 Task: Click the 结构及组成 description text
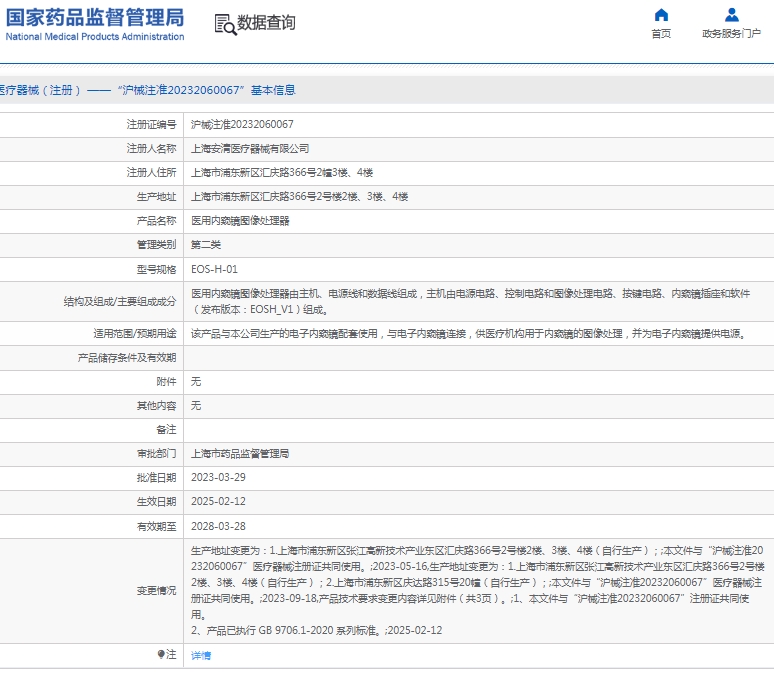pyautogui.click(x=470, y=302)
